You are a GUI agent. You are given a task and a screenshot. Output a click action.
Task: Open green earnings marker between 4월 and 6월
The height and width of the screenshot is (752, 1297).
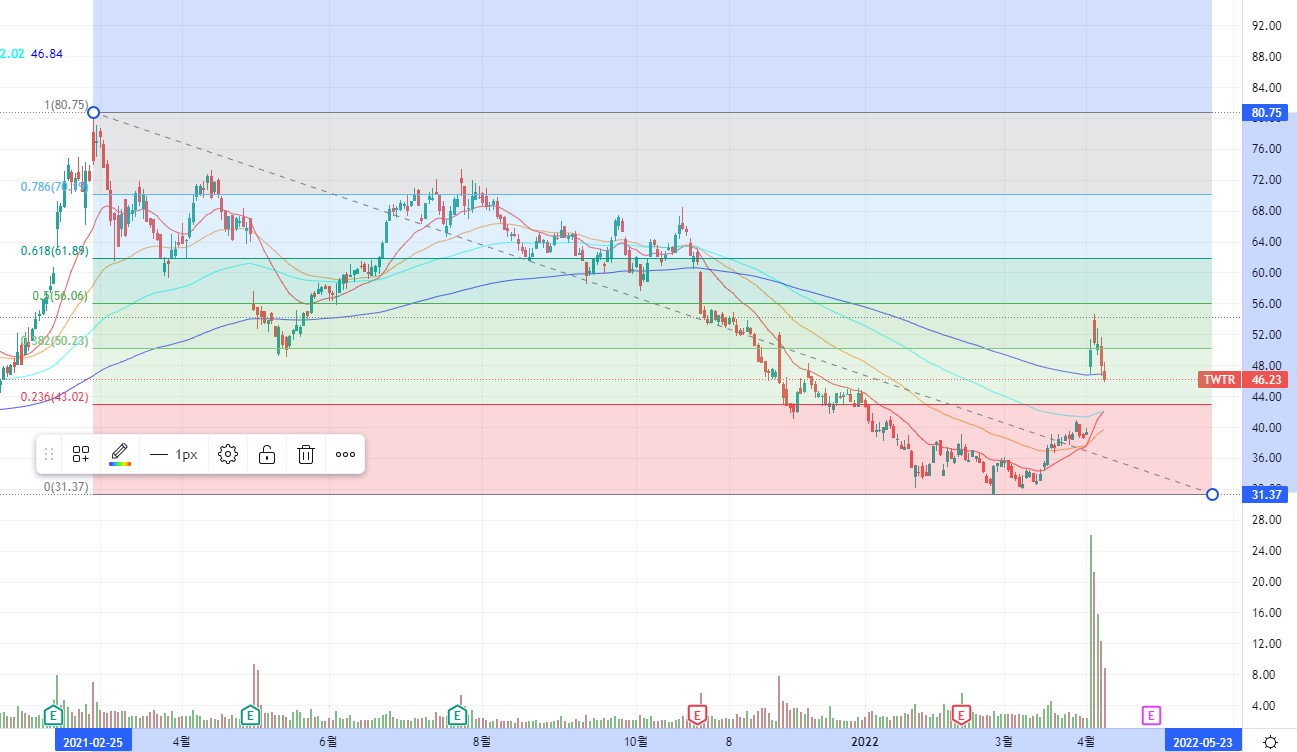coord(250,715)
